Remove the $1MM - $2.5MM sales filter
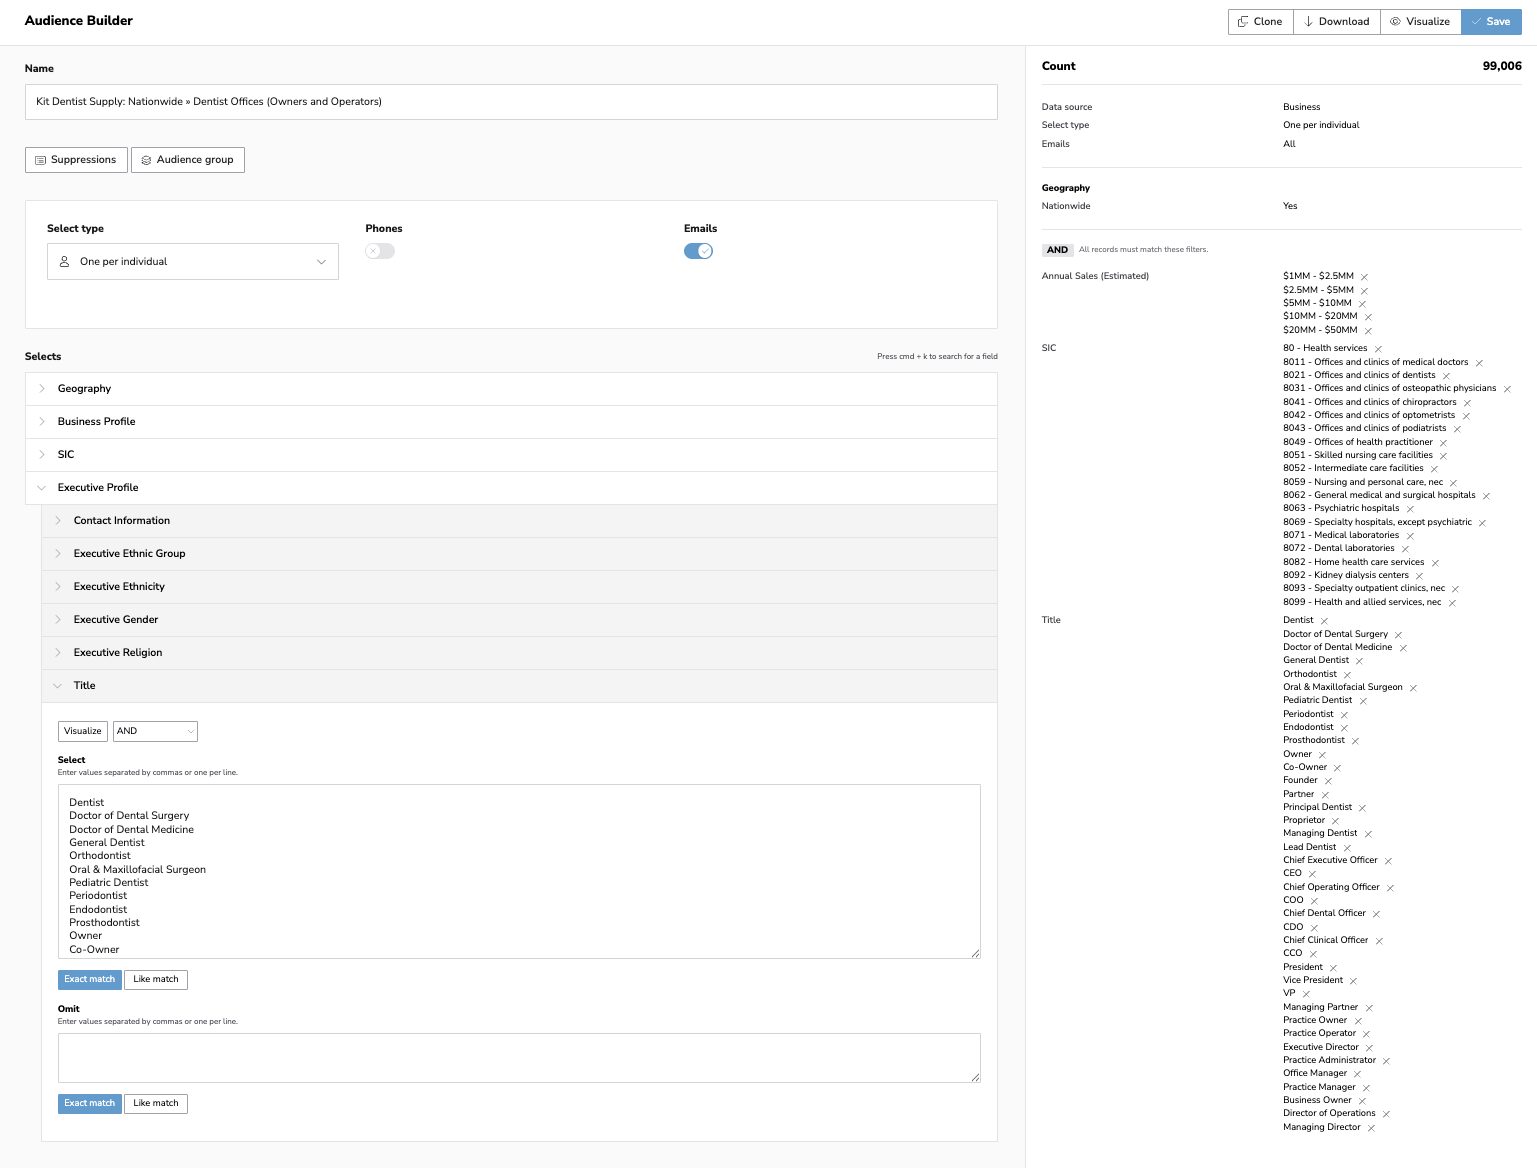Viewport: 1537px width, 1168px height. [1364, 277]
